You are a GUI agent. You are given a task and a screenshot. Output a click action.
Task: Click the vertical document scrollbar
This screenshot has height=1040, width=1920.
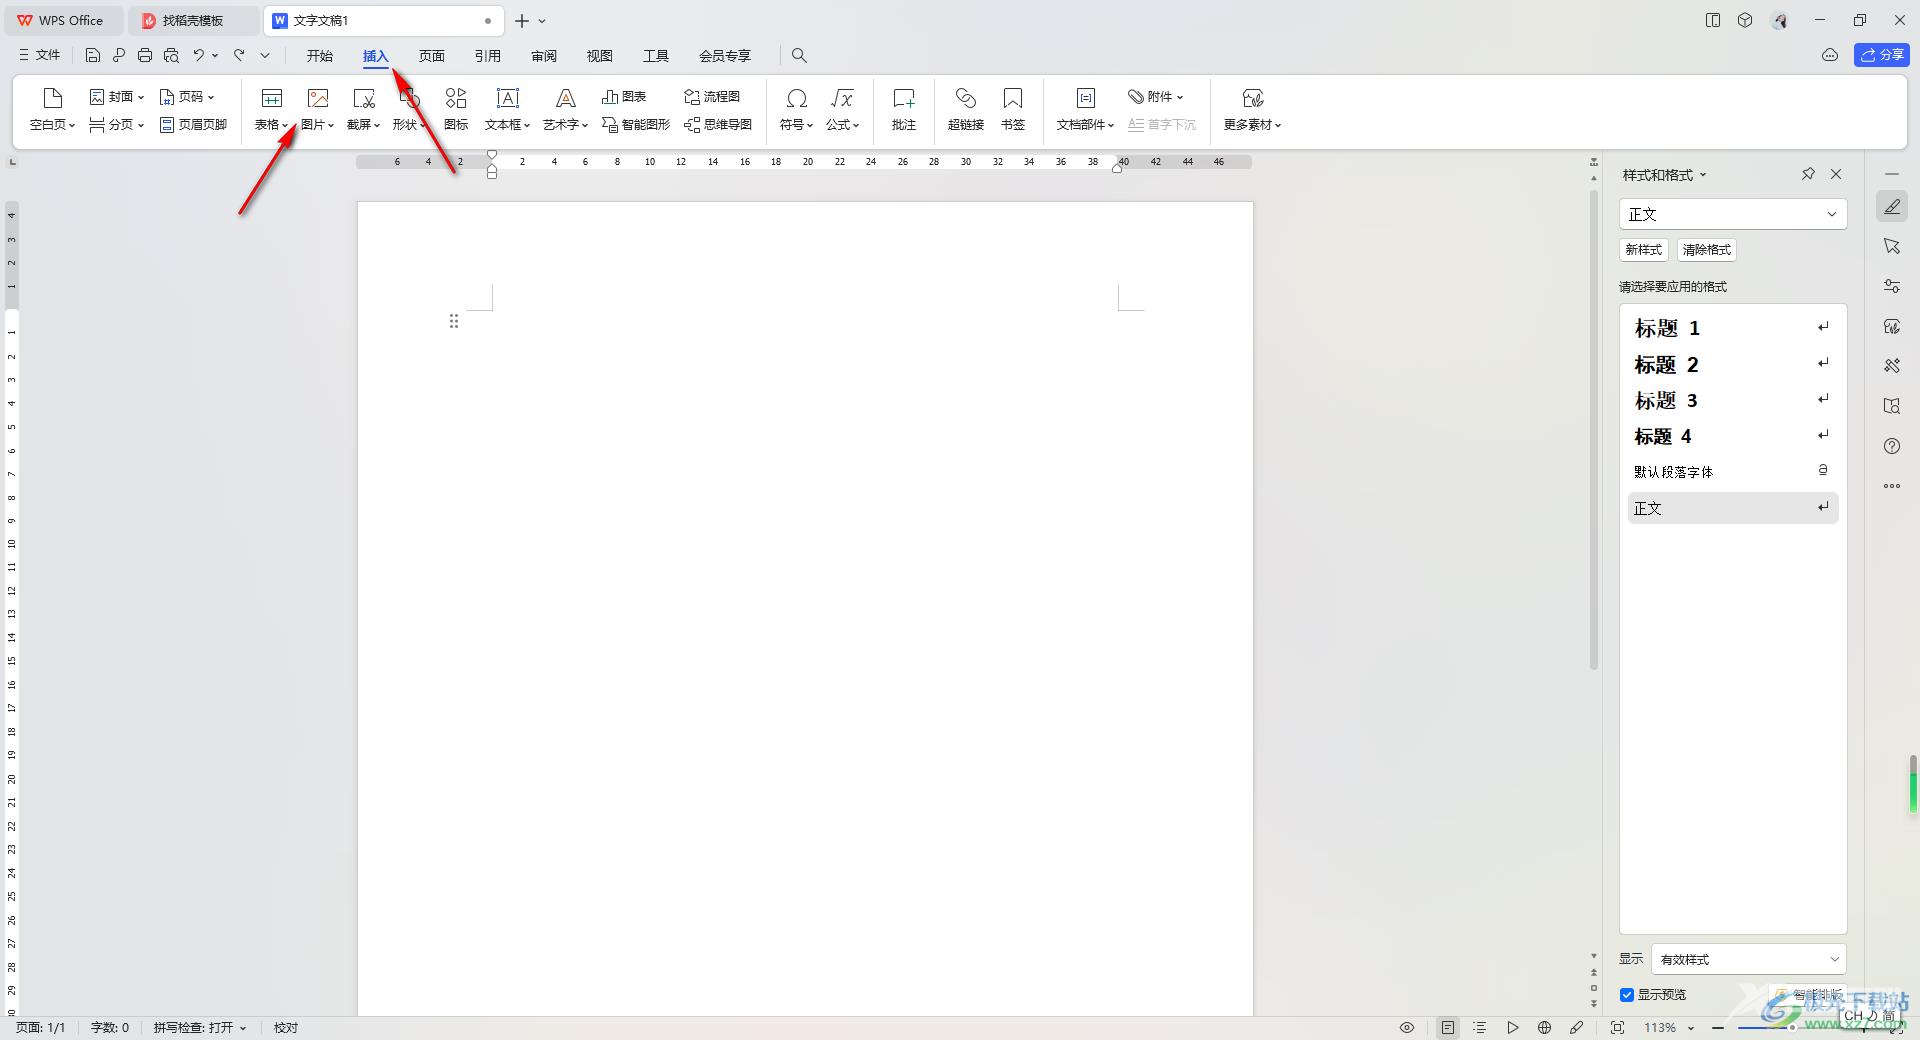(1594, 430)
